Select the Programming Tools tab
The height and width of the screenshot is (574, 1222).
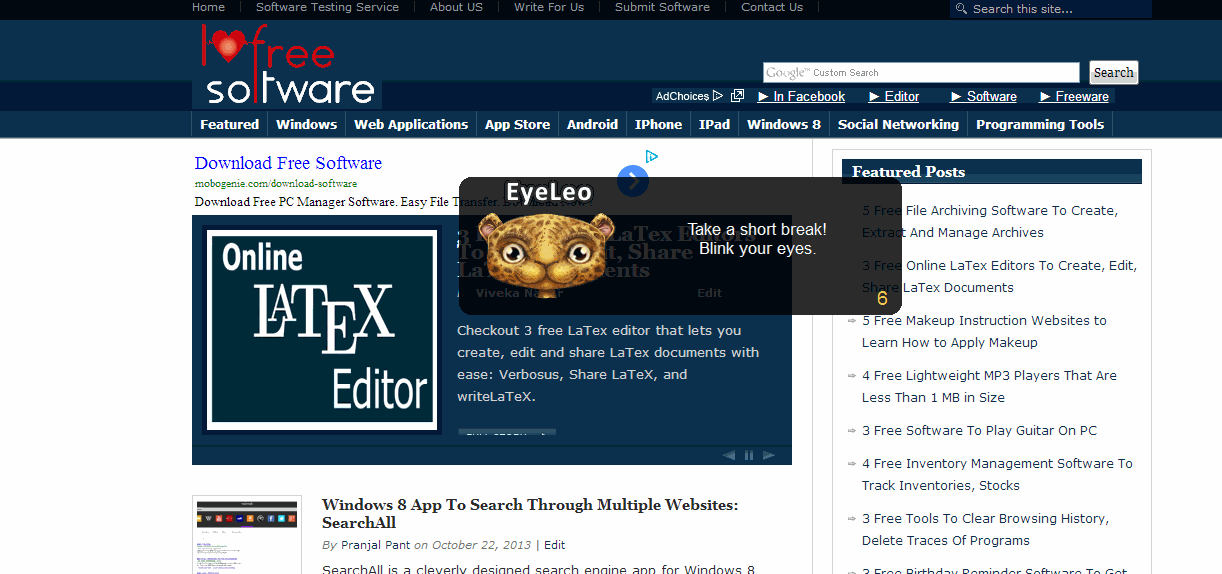(1040, 124)
